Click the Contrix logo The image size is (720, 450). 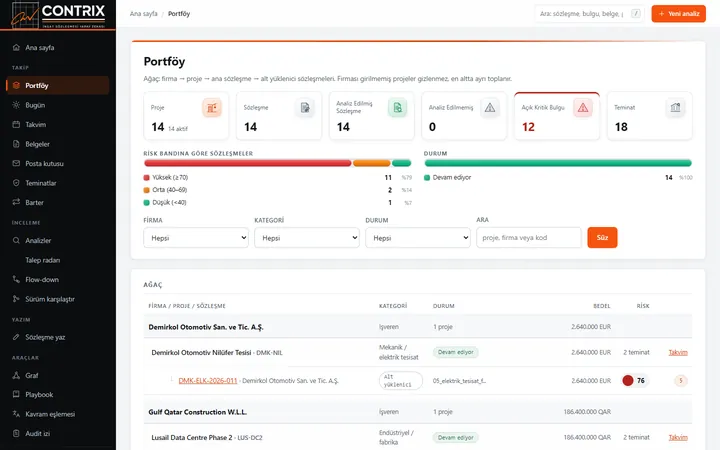point(58,15)
